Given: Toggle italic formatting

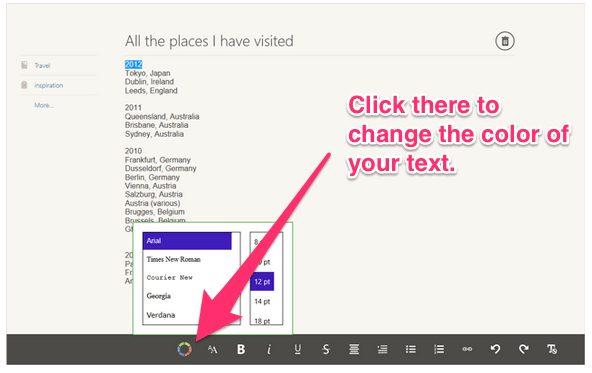Looking at the screenshot, I should click(269, 350).
